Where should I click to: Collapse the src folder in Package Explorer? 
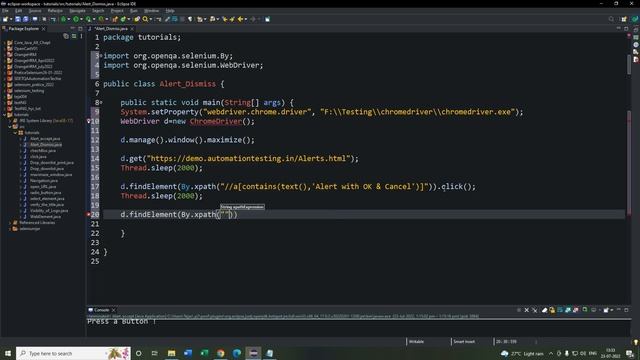point(10,127)
